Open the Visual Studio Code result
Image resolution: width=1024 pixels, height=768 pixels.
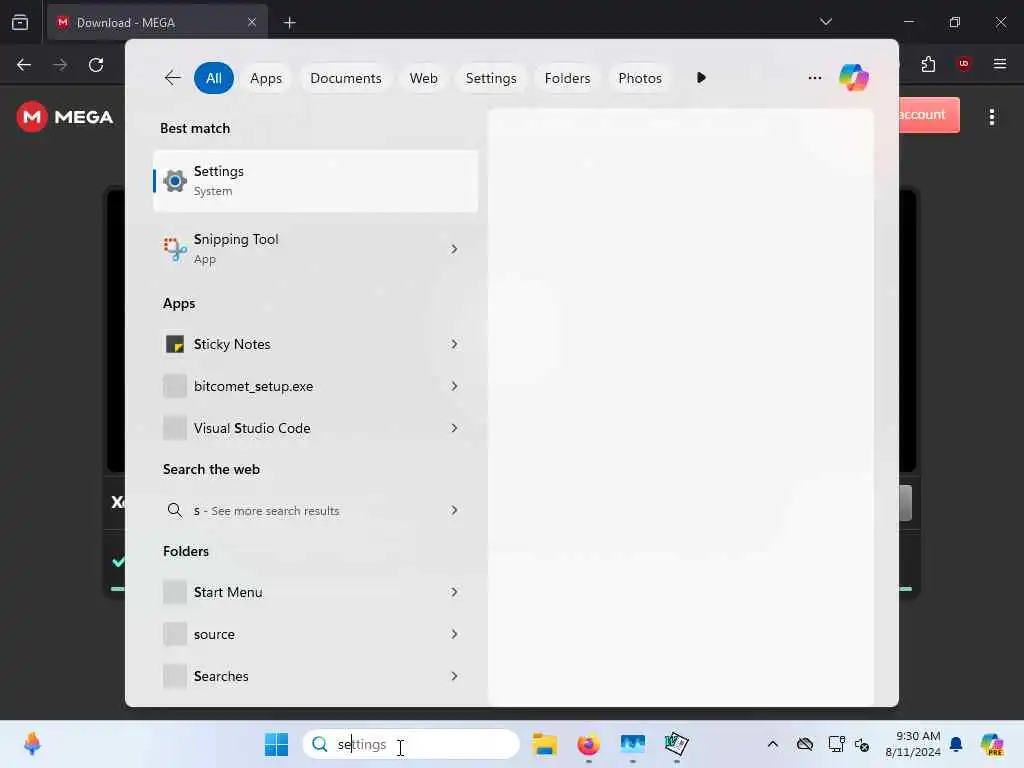[x=315, y=428]
